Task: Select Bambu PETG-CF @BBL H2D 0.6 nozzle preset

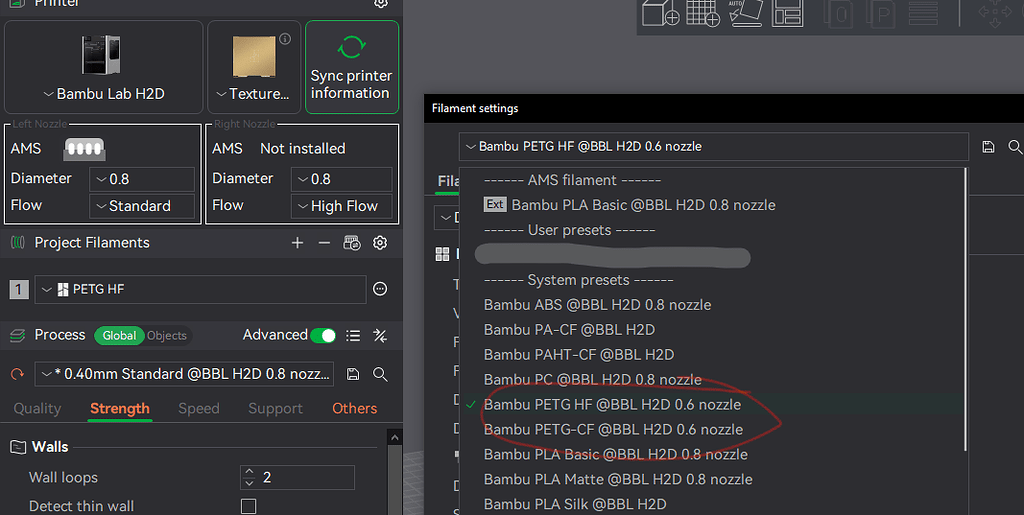Action: pyautogui.click(x=612, y=430)
